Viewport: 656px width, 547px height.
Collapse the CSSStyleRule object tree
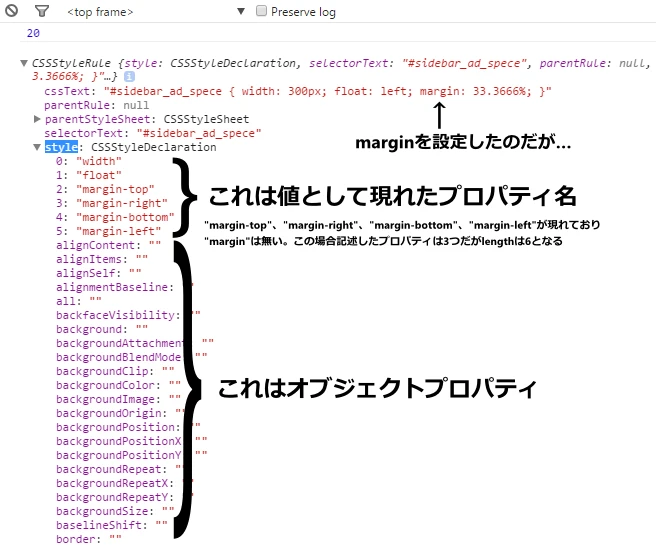(x=24, y=63)
